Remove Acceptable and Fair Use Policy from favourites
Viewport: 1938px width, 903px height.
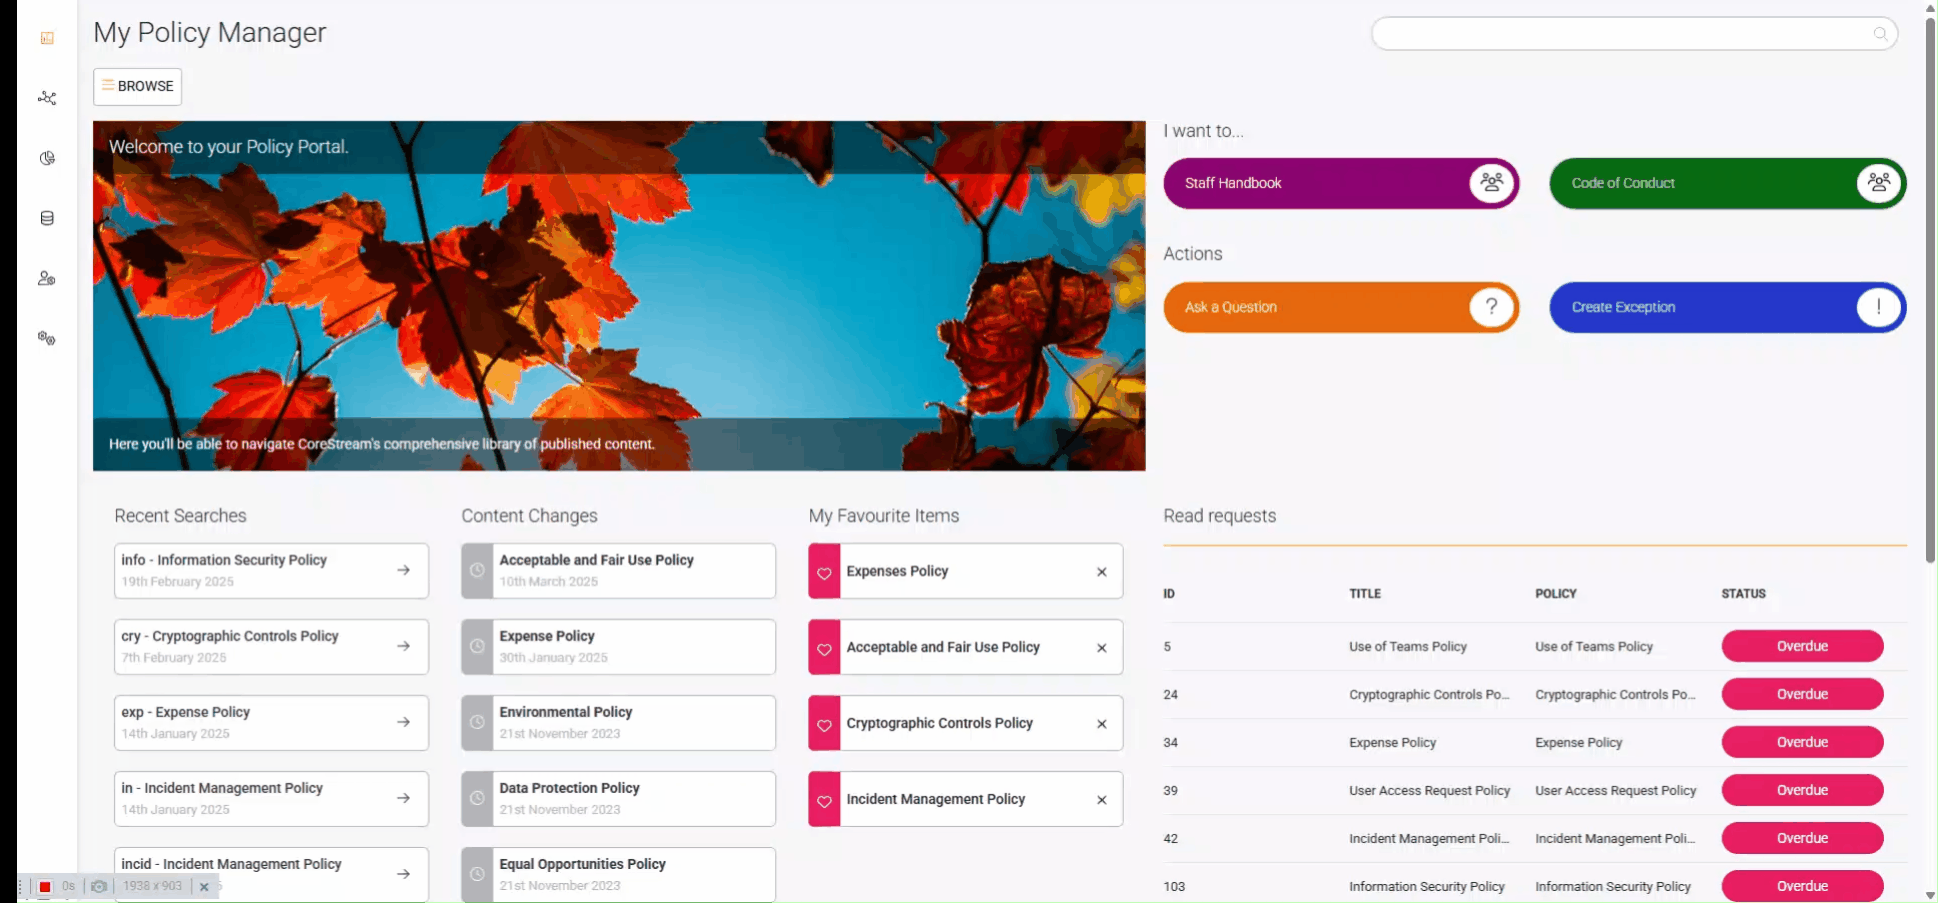coord(1101,647)
